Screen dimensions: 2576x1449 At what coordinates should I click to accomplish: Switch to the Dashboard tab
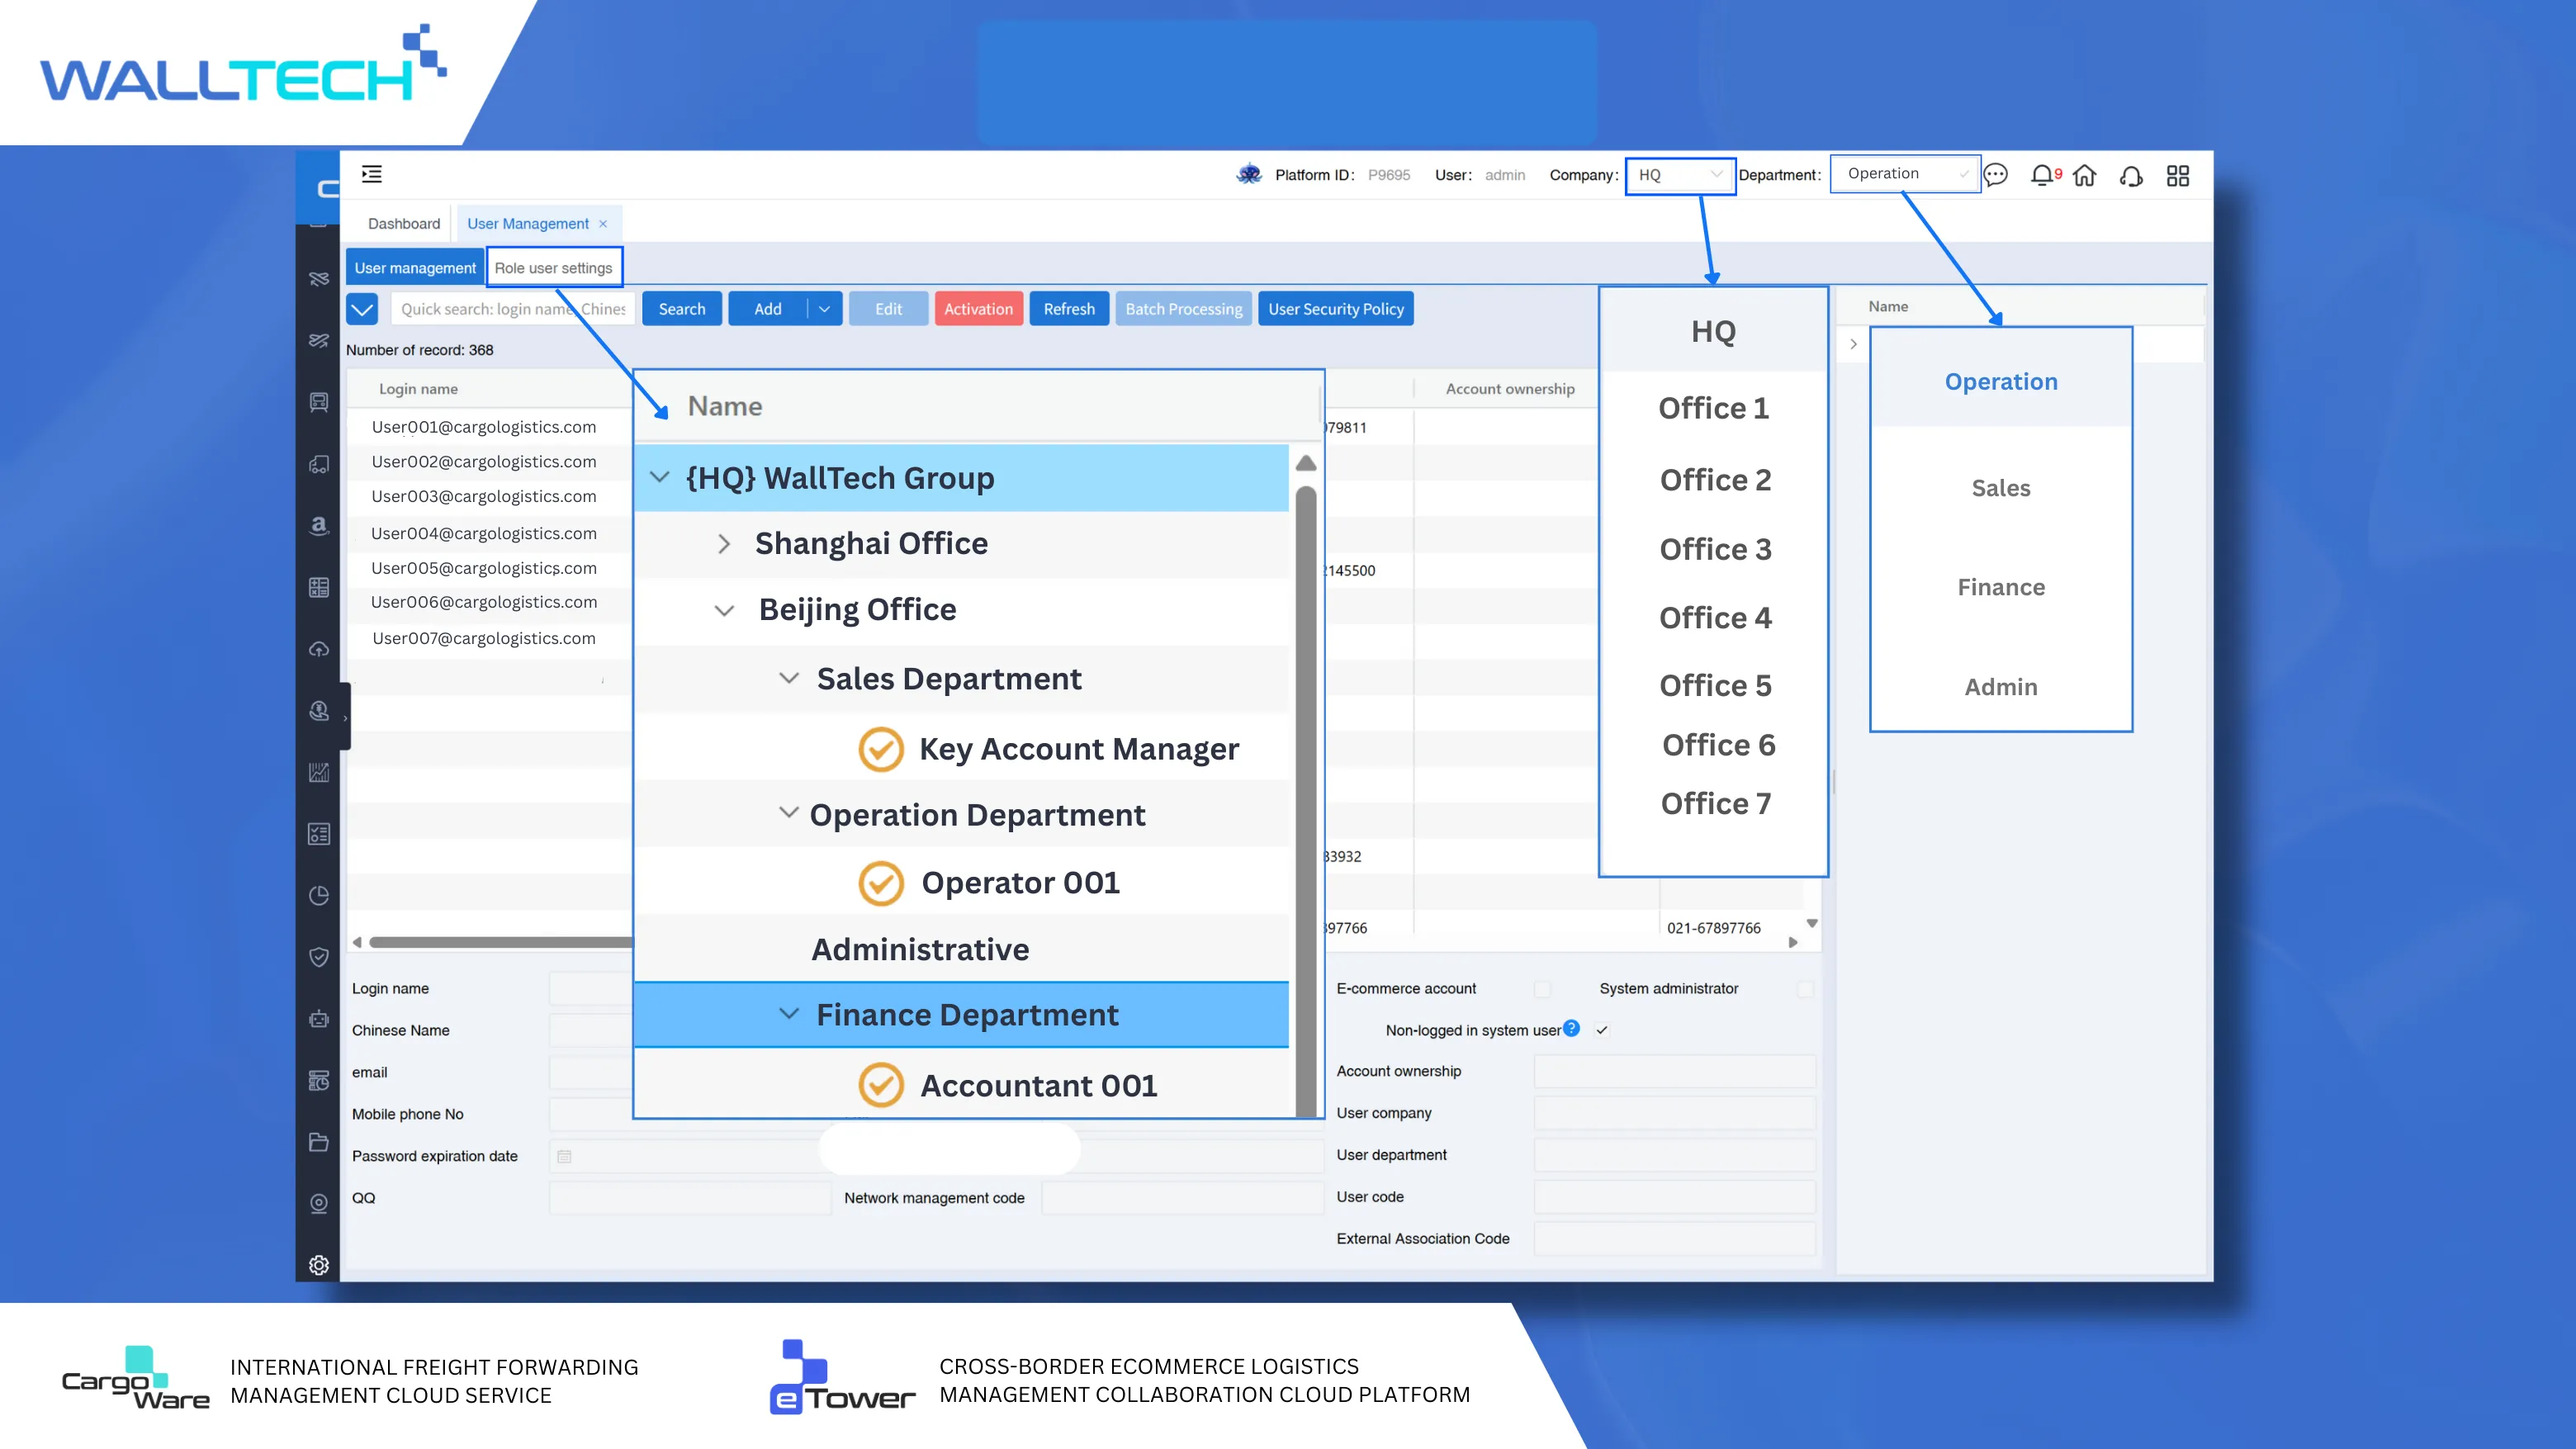tap(403, 223)
